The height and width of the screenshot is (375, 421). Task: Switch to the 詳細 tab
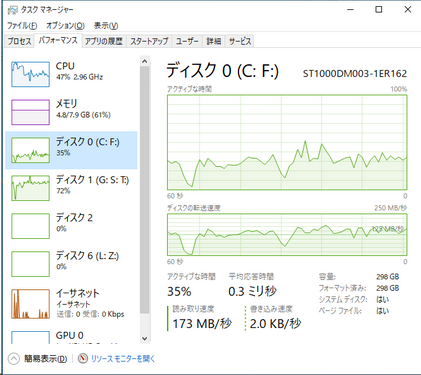[214, 41]
